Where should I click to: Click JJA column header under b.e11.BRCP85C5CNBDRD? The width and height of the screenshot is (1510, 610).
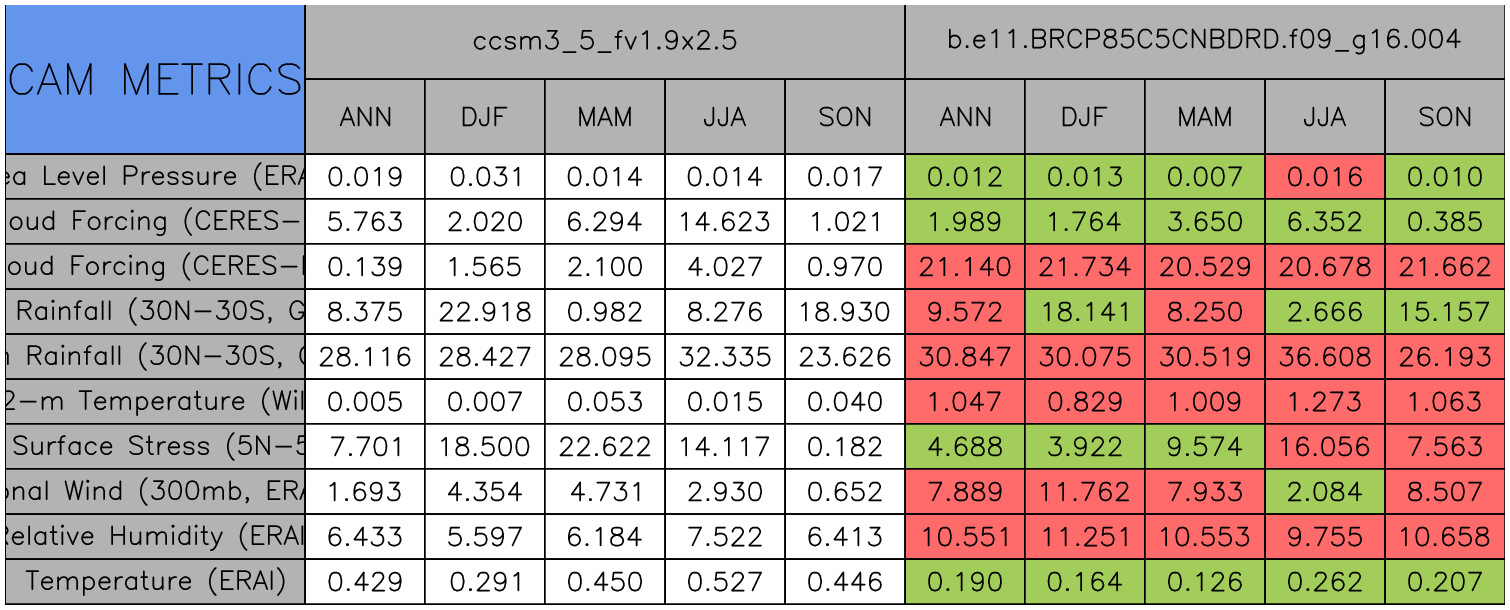pos(1325,117)
